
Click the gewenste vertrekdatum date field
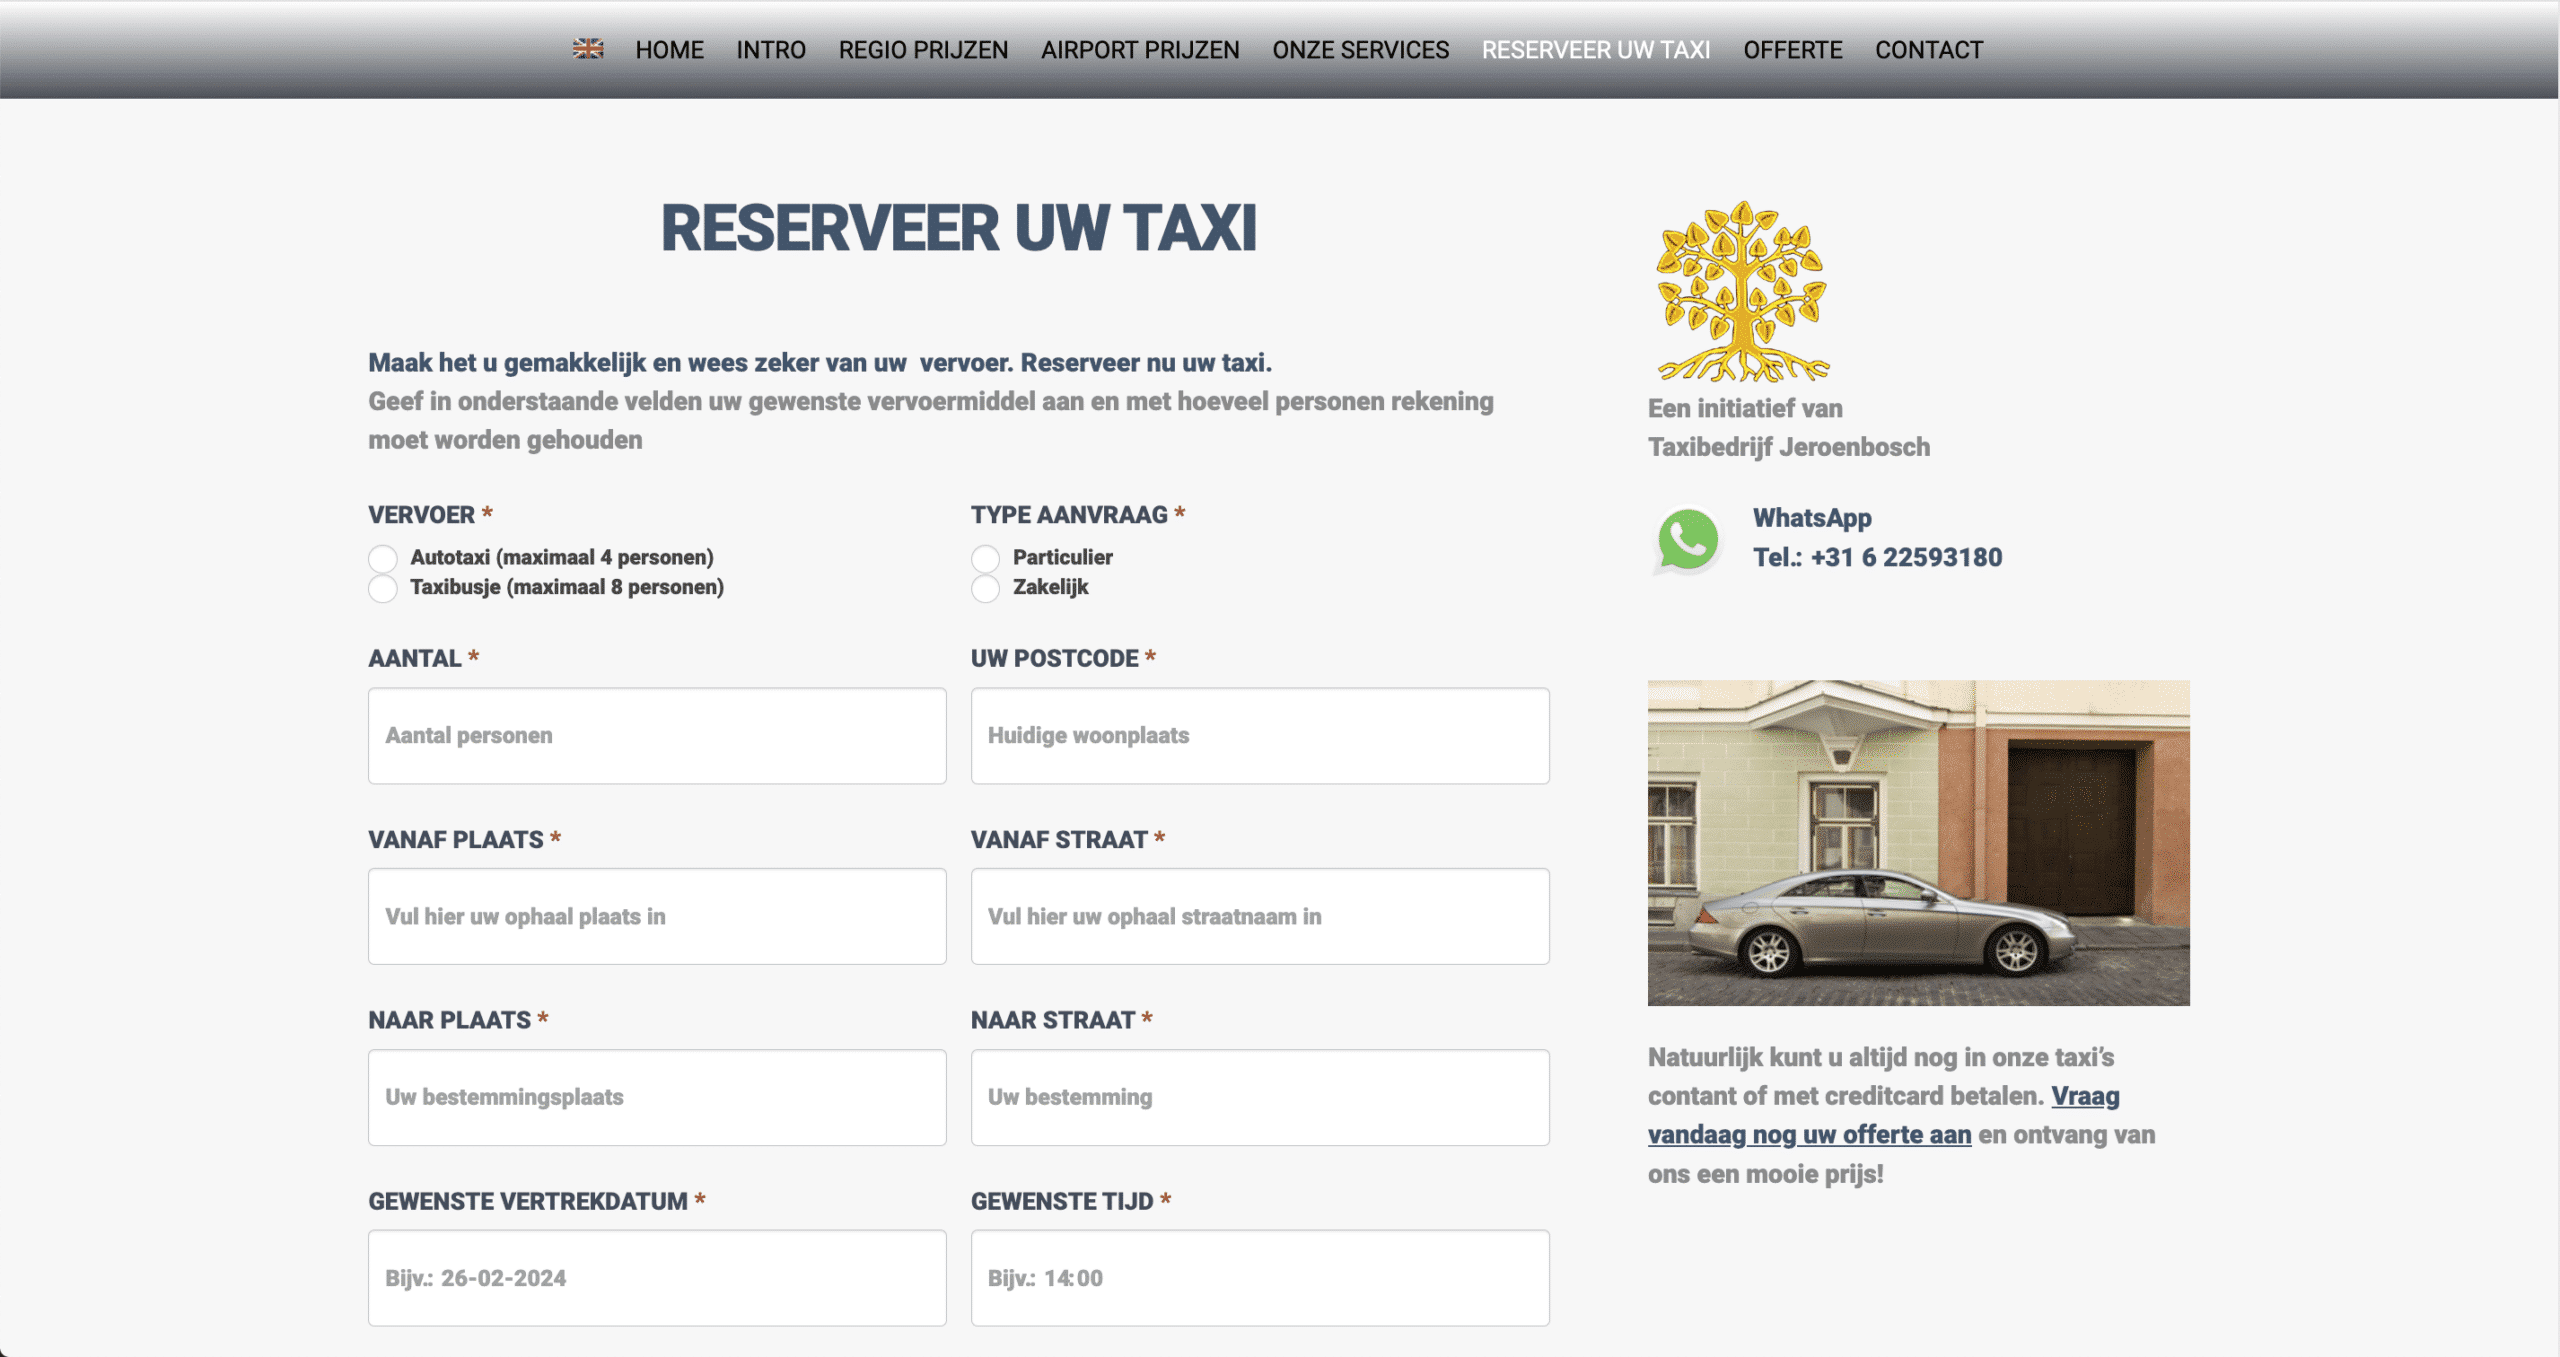point(657,1278)
